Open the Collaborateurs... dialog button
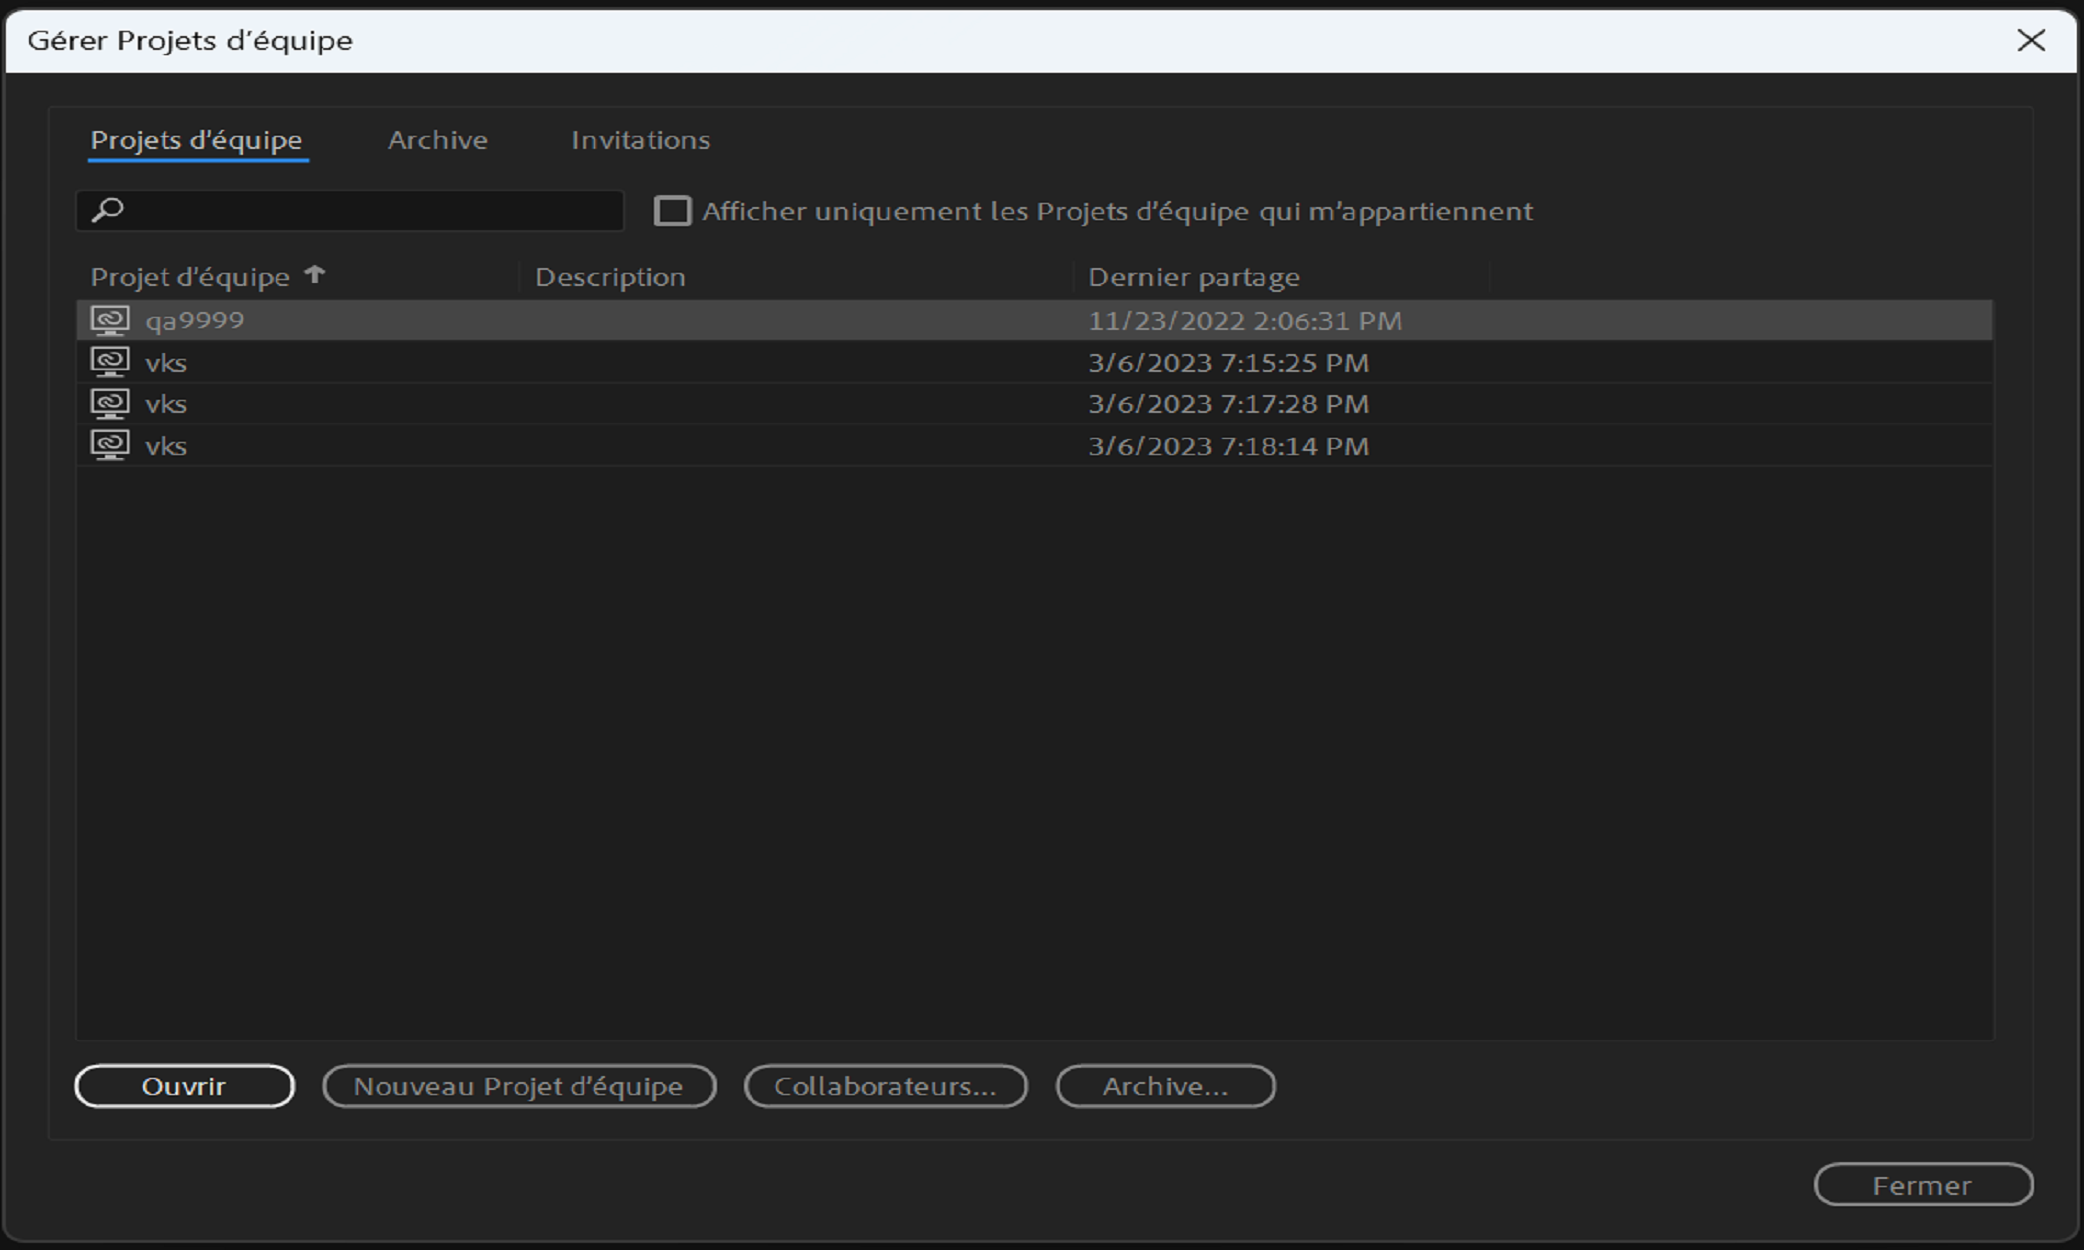Screen dimensions: 2084x1250 [x=885, y=1086]
